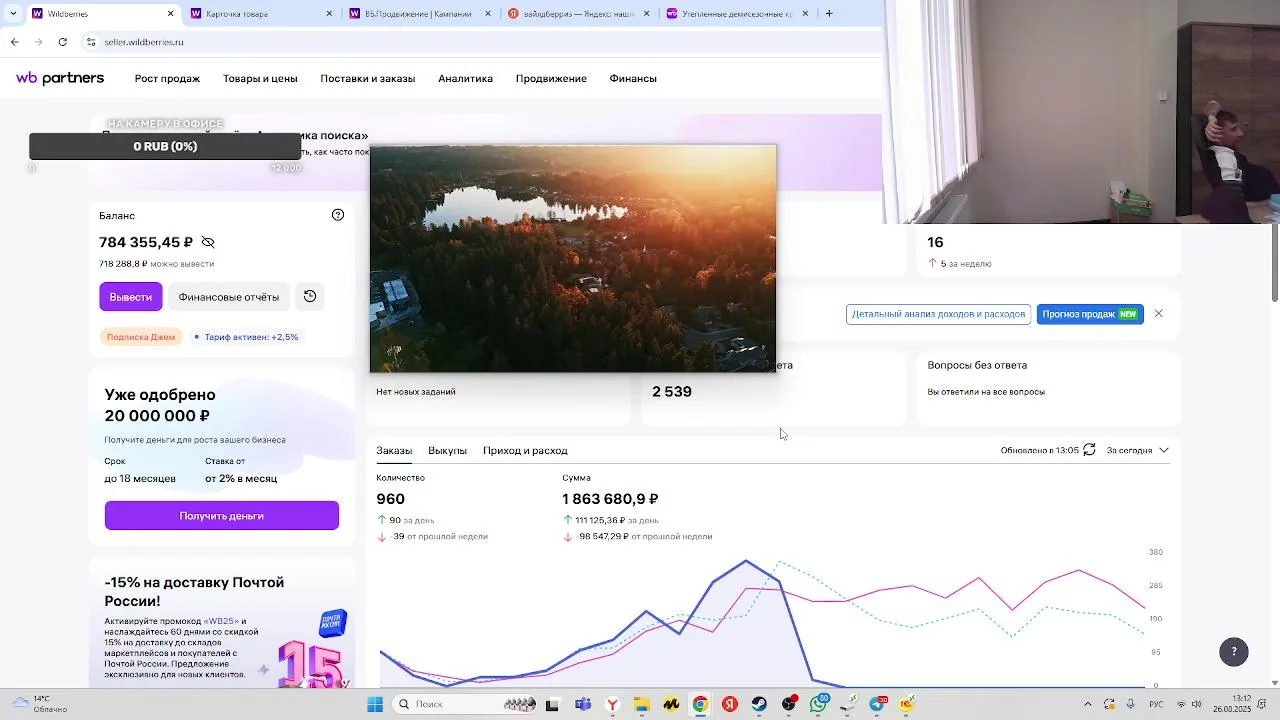The height and width of the screenshot is (720, 1280).
Task: Refresh the orders data with the sync icon
Action: coord(1089,450)
